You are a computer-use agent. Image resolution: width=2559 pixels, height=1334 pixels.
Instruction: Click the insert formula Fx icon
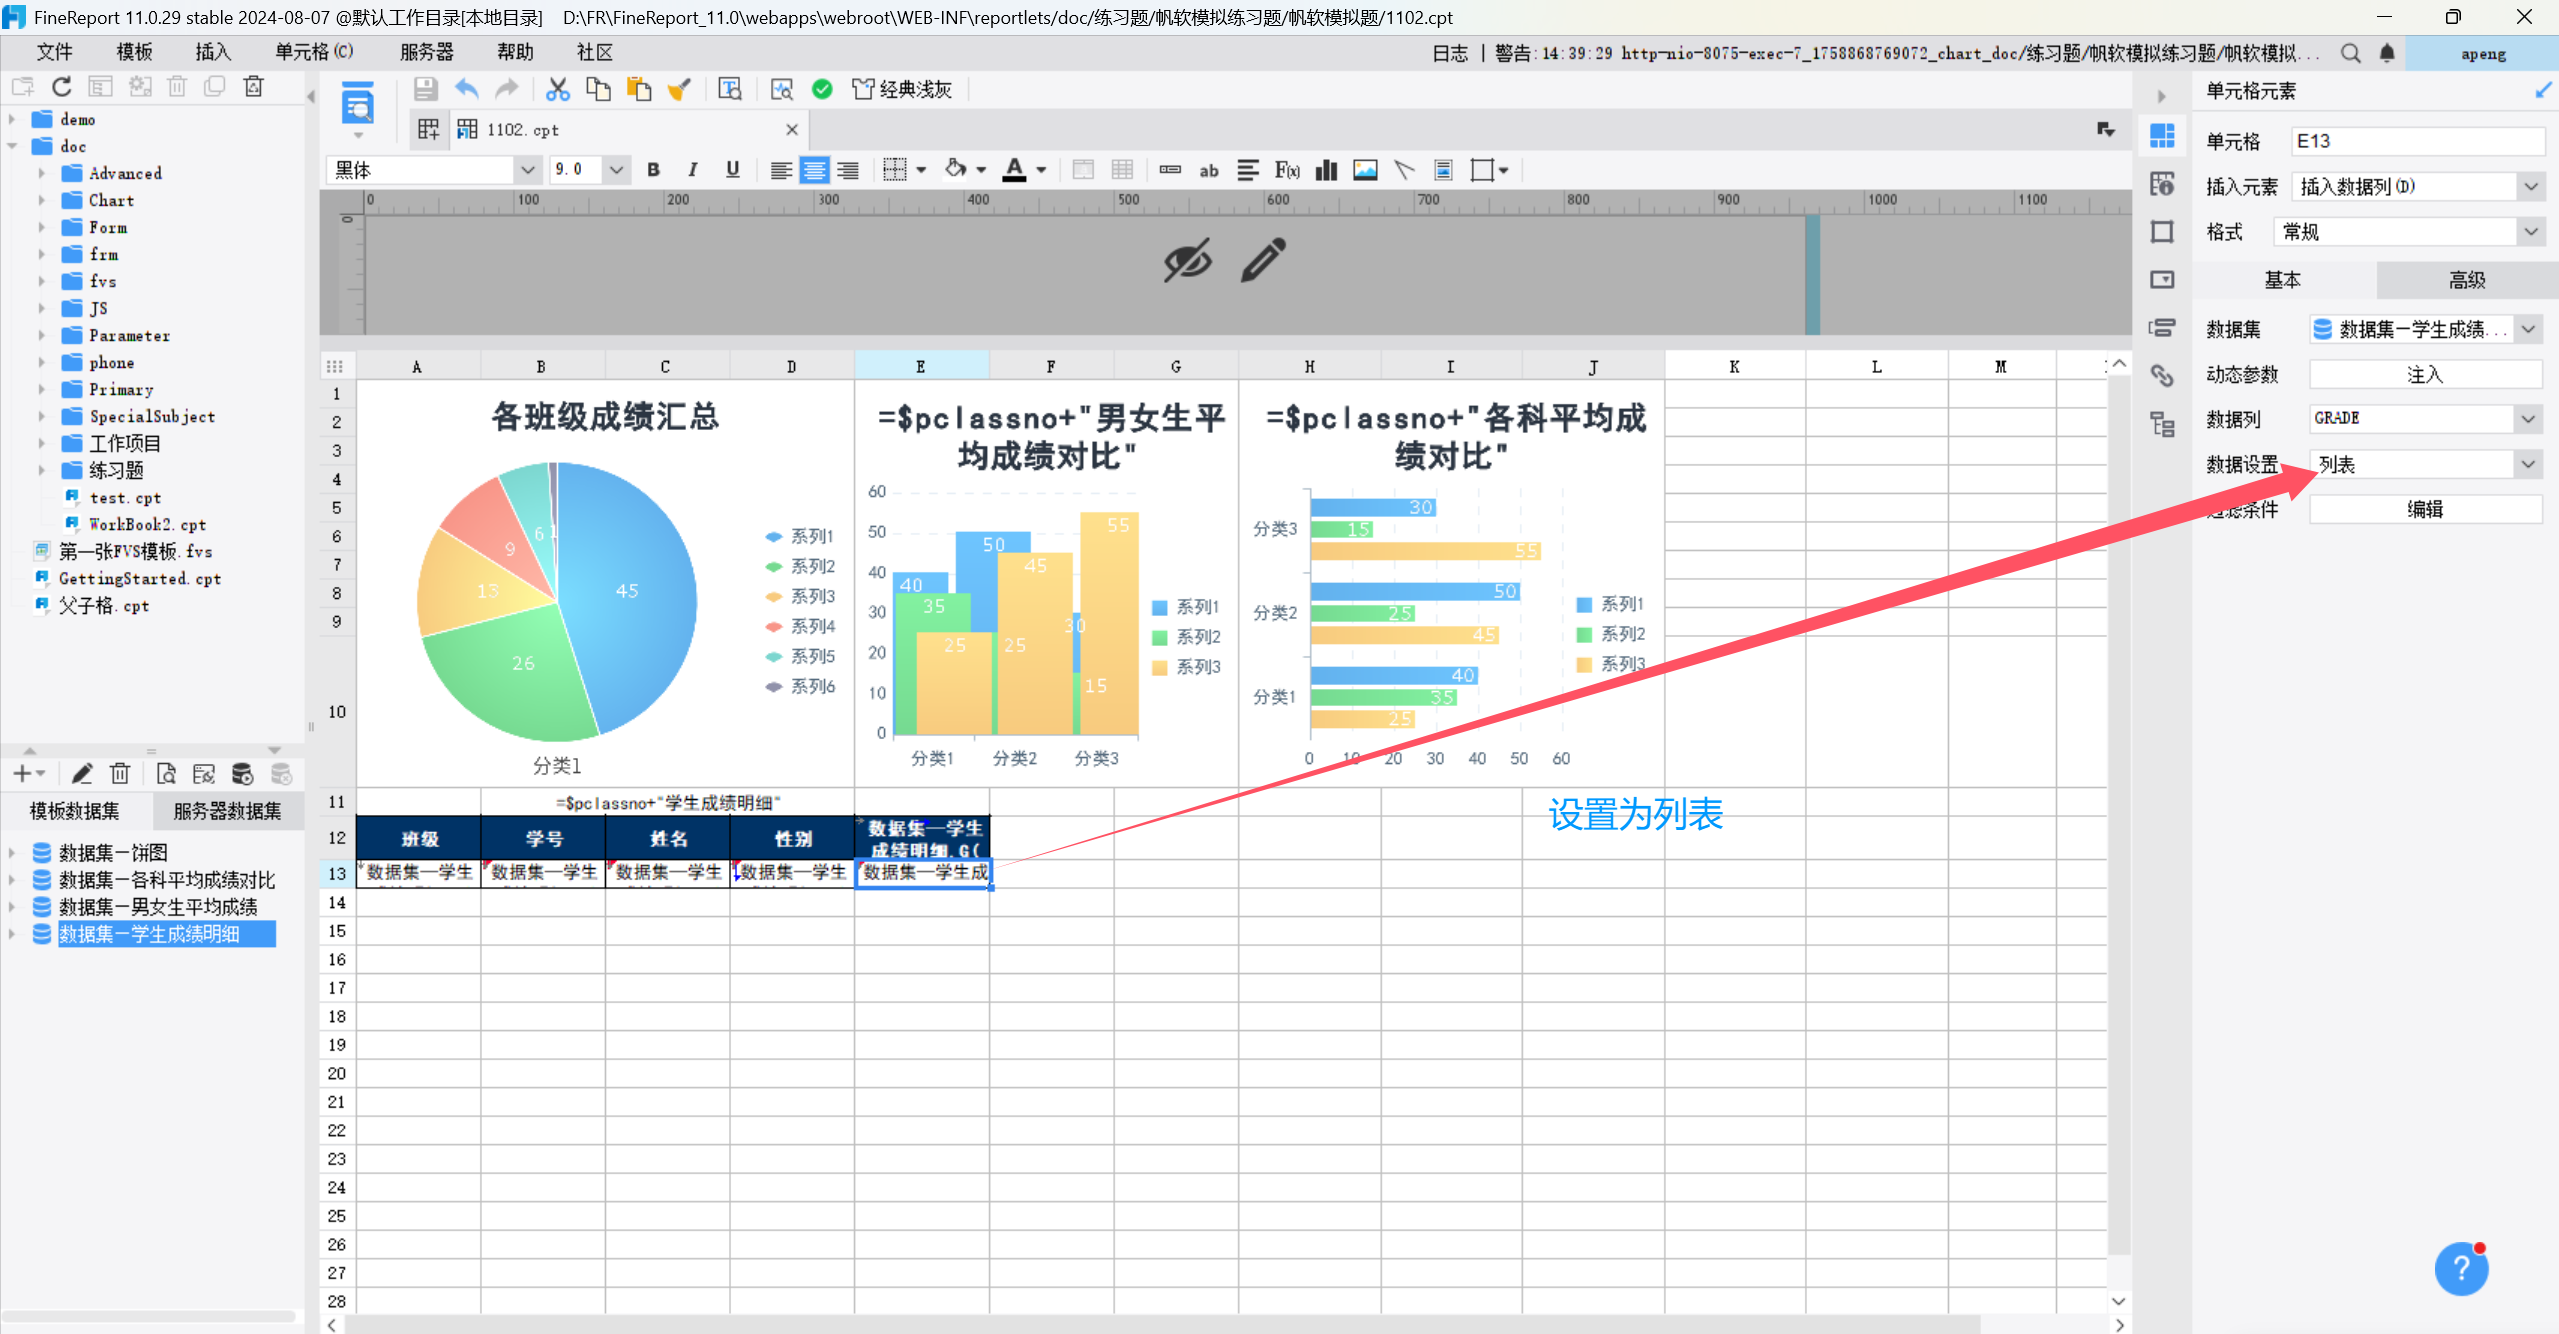click(x=1287, y=170)
